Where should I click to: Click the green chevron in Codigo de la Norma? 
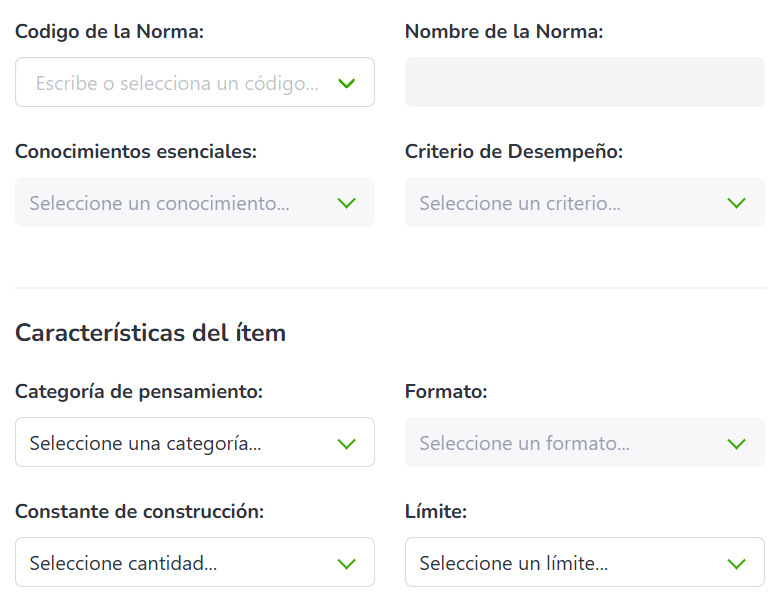click(x=347, y=83)
